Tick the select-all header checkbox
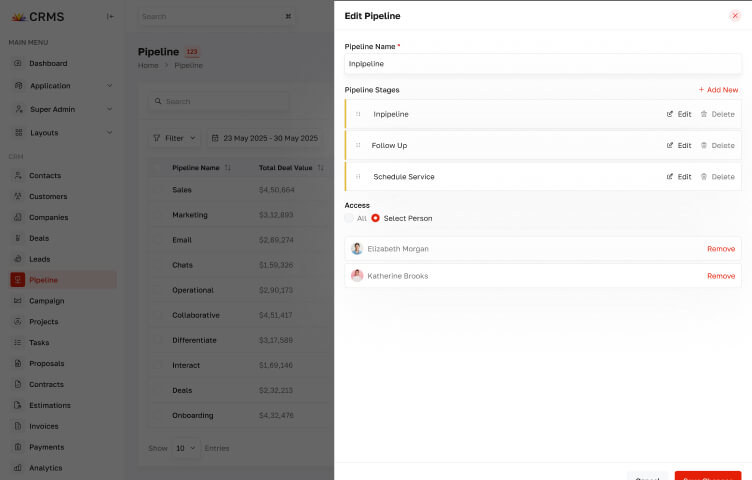Image resolution: width=752 pixels, height=480 pixels. pos(158,168)
